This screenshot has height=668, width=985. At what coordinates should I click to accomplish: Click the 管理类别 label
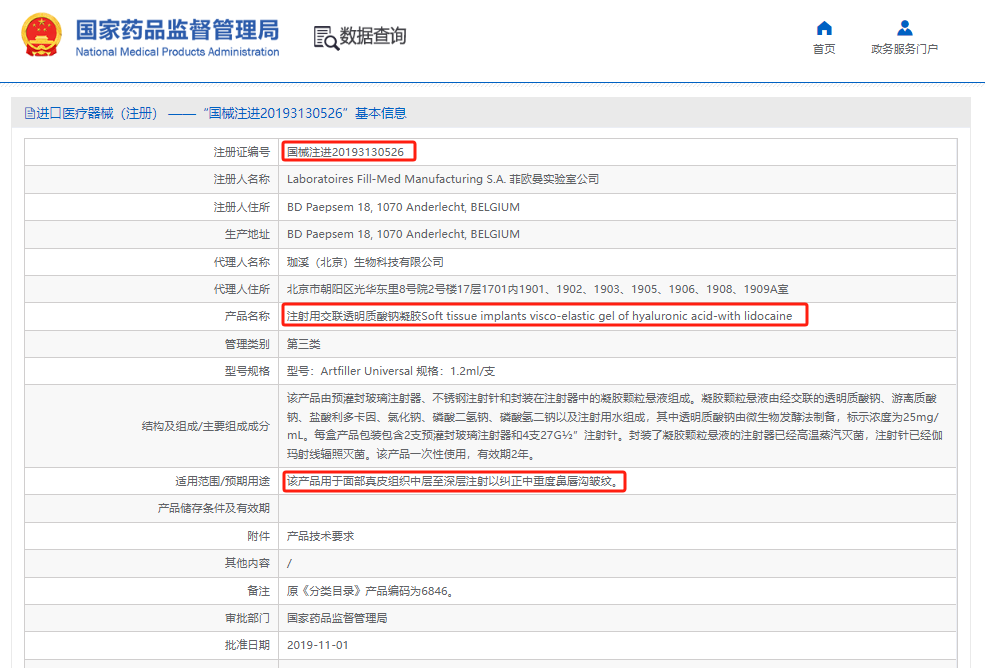(x=248, y=344)
